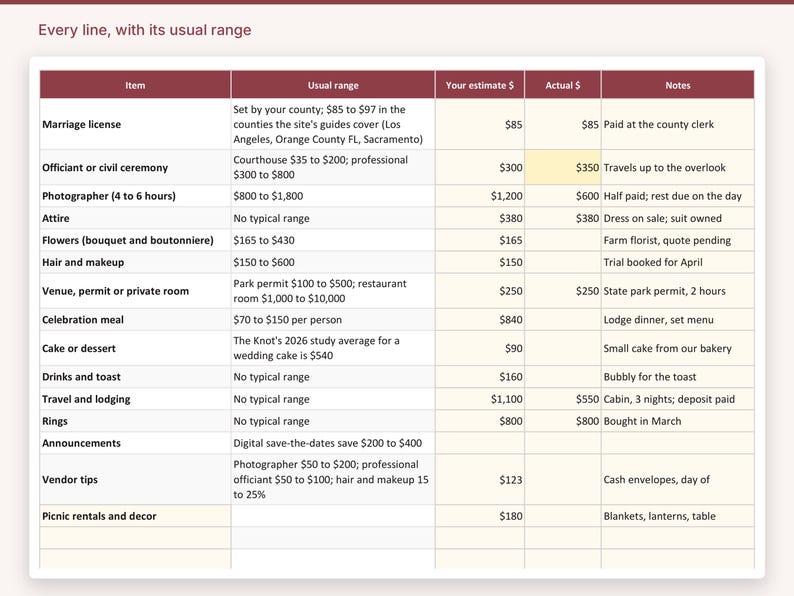Screen dimensions: 794x596
Task: Edit the Photographer estimate of $1,200
Action: click(480, 196)
